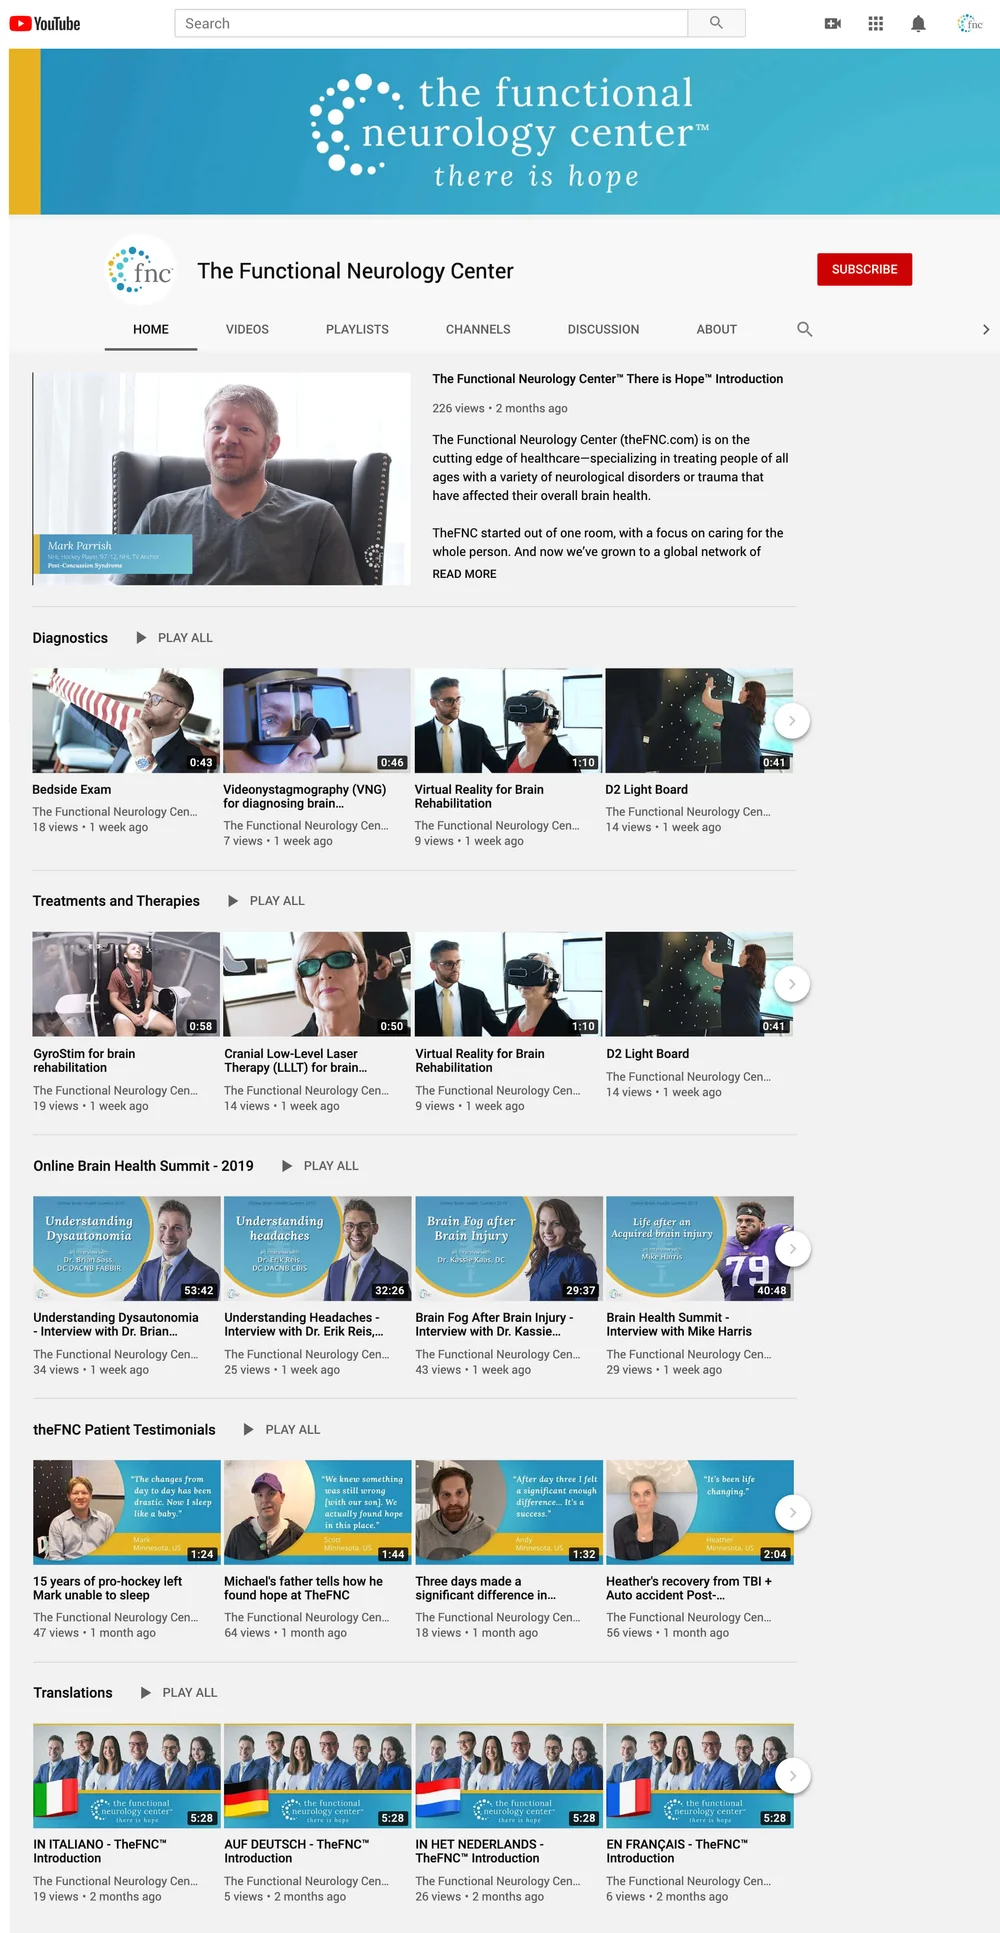The image size is (1000, 1933).
Task: Click the red SUBSCRIBE button
Action: (x=864, y=269)
